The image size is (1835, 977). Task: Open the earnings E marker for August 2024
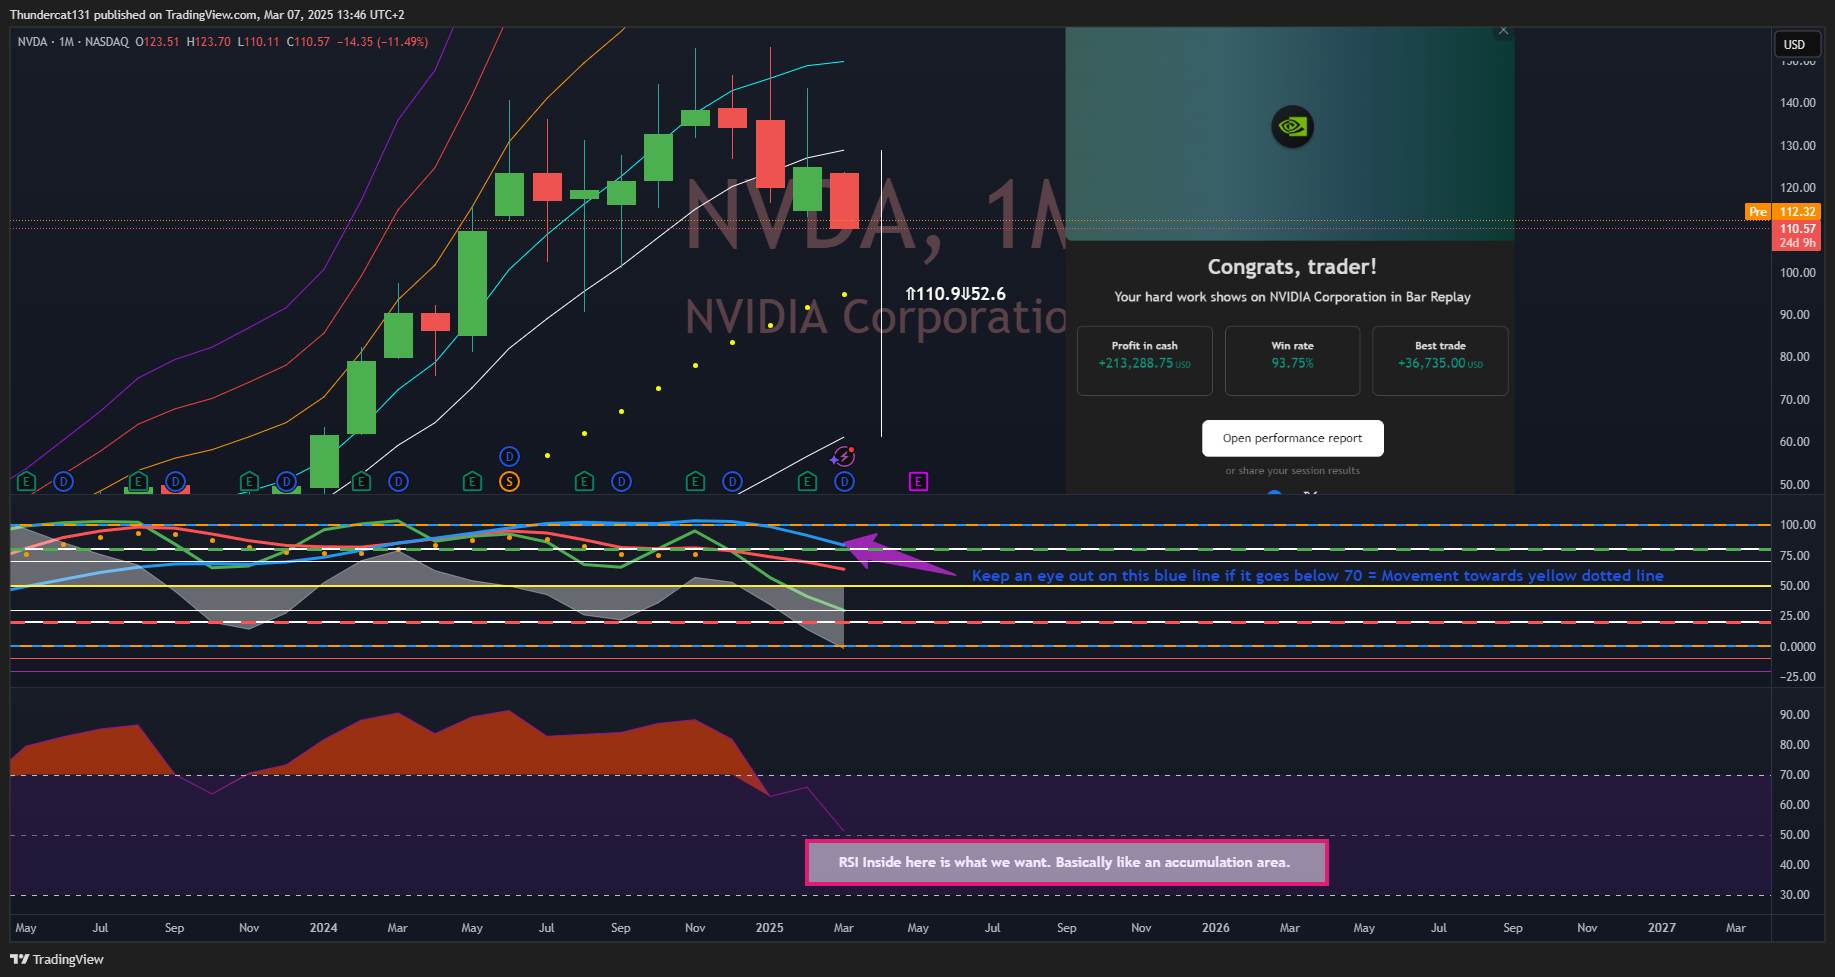pos(584,482)
